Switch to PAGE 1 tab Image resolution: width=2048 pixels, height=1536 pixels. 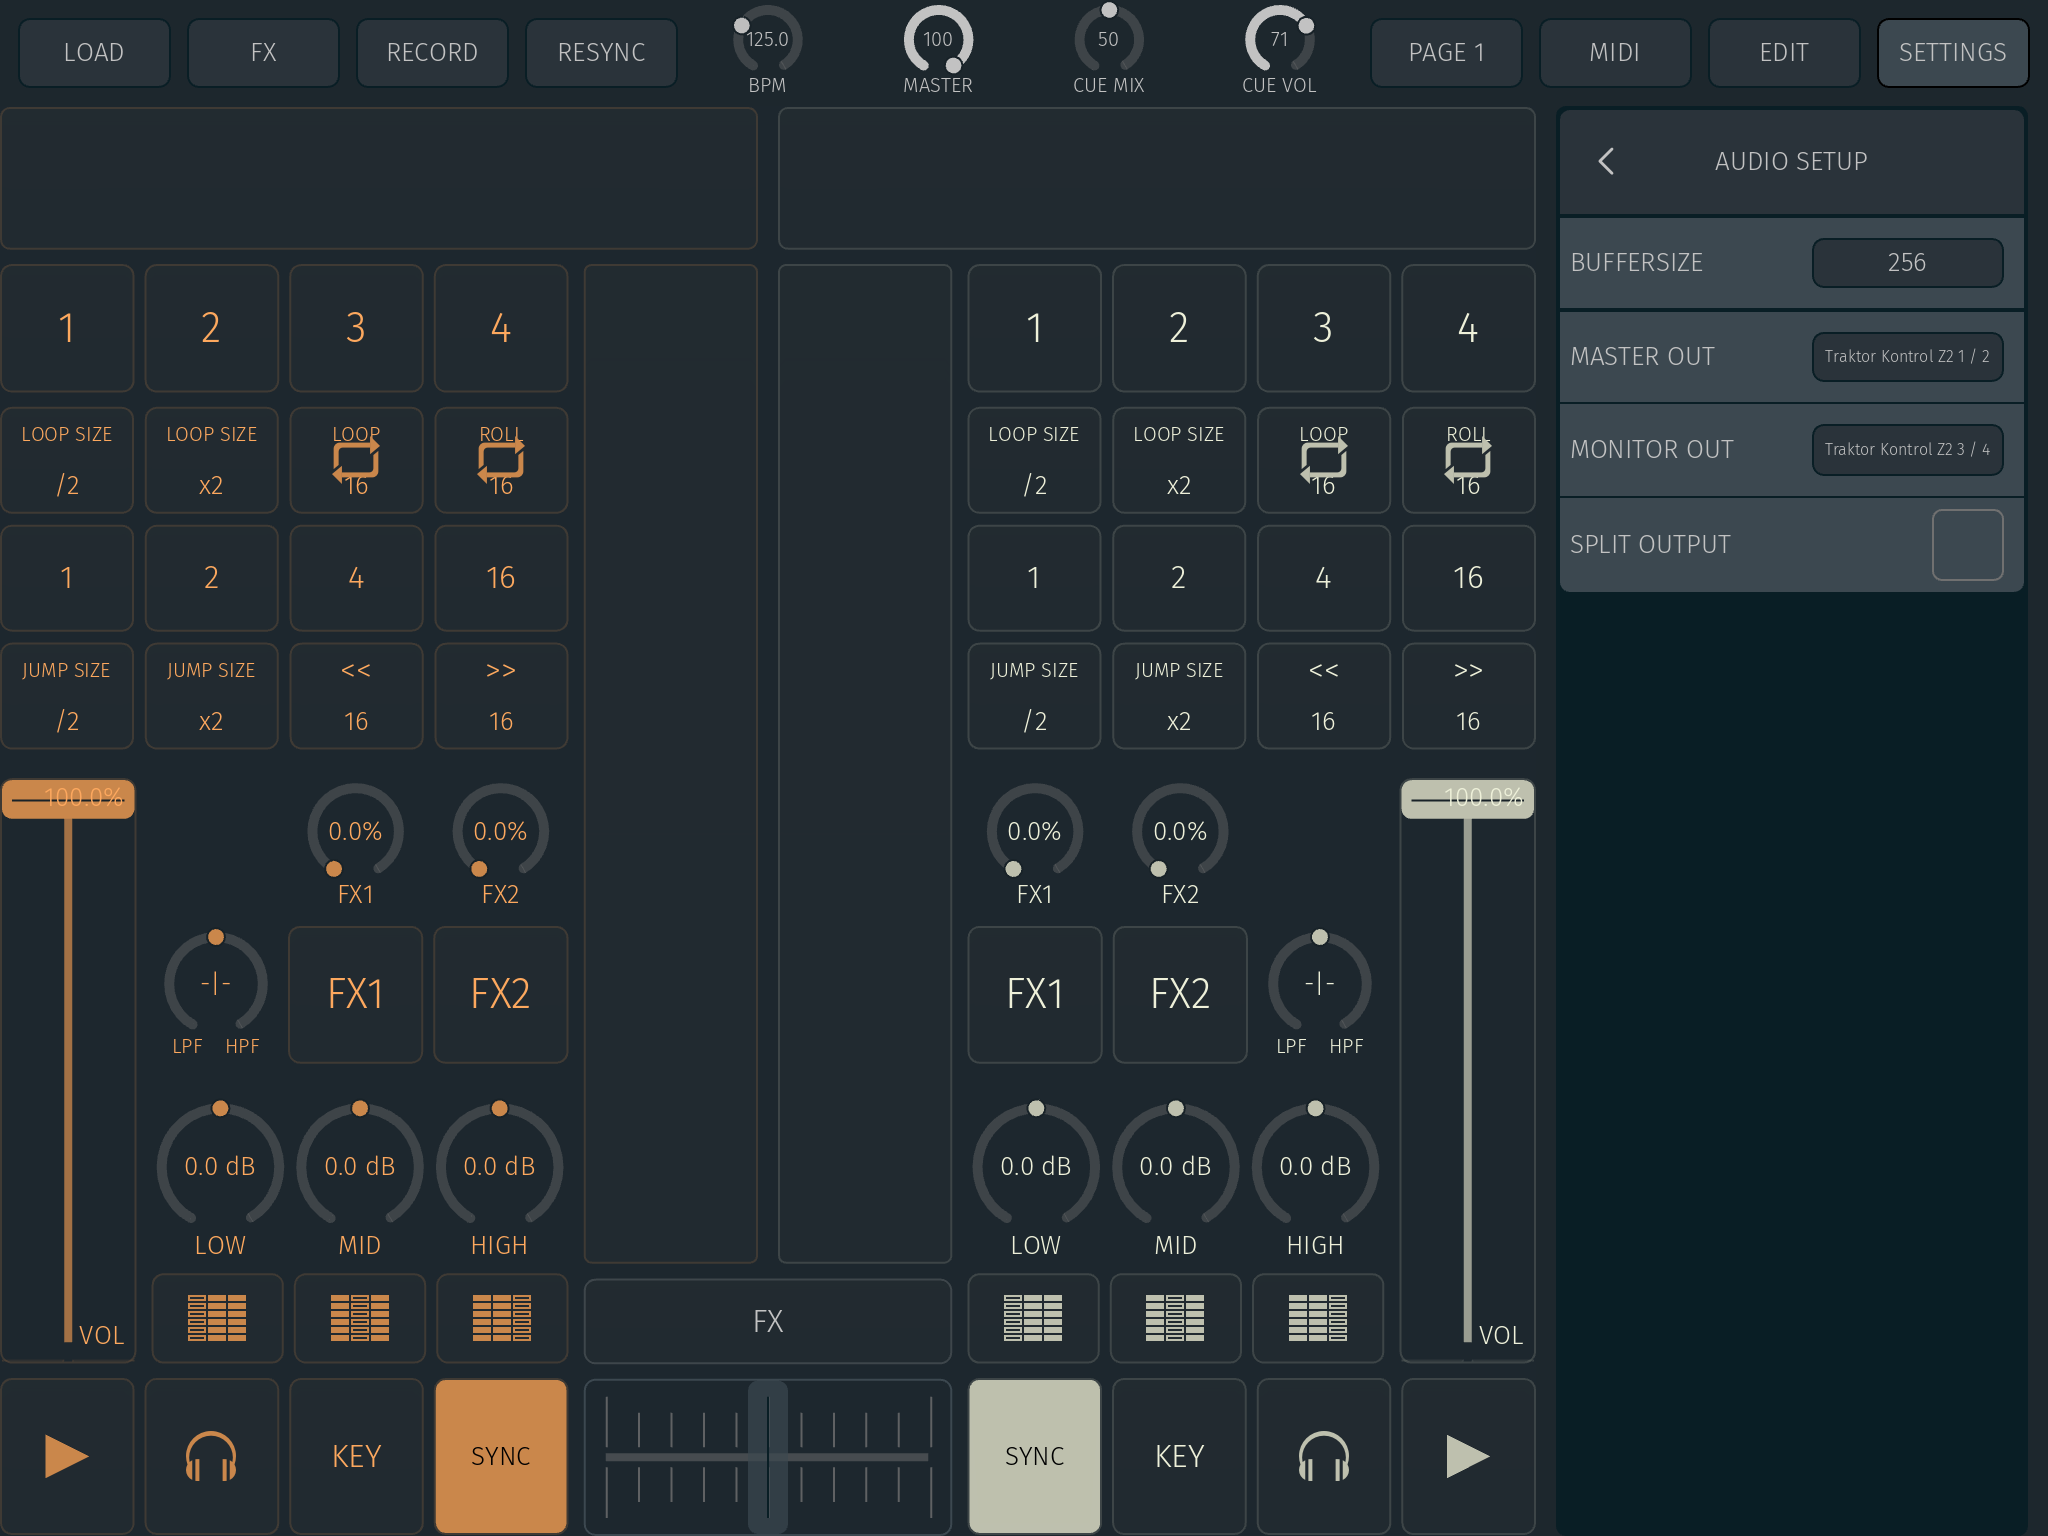(1445, 53)
